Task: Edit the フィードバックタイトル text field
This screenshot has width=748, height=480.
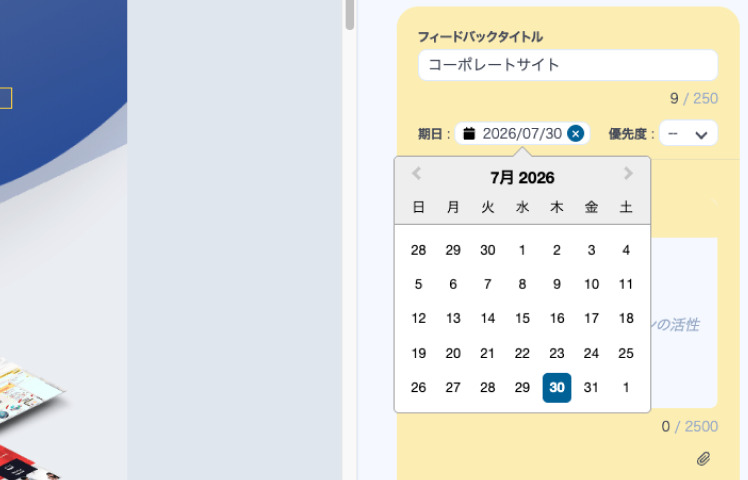Action: click(x=568, y=65)
